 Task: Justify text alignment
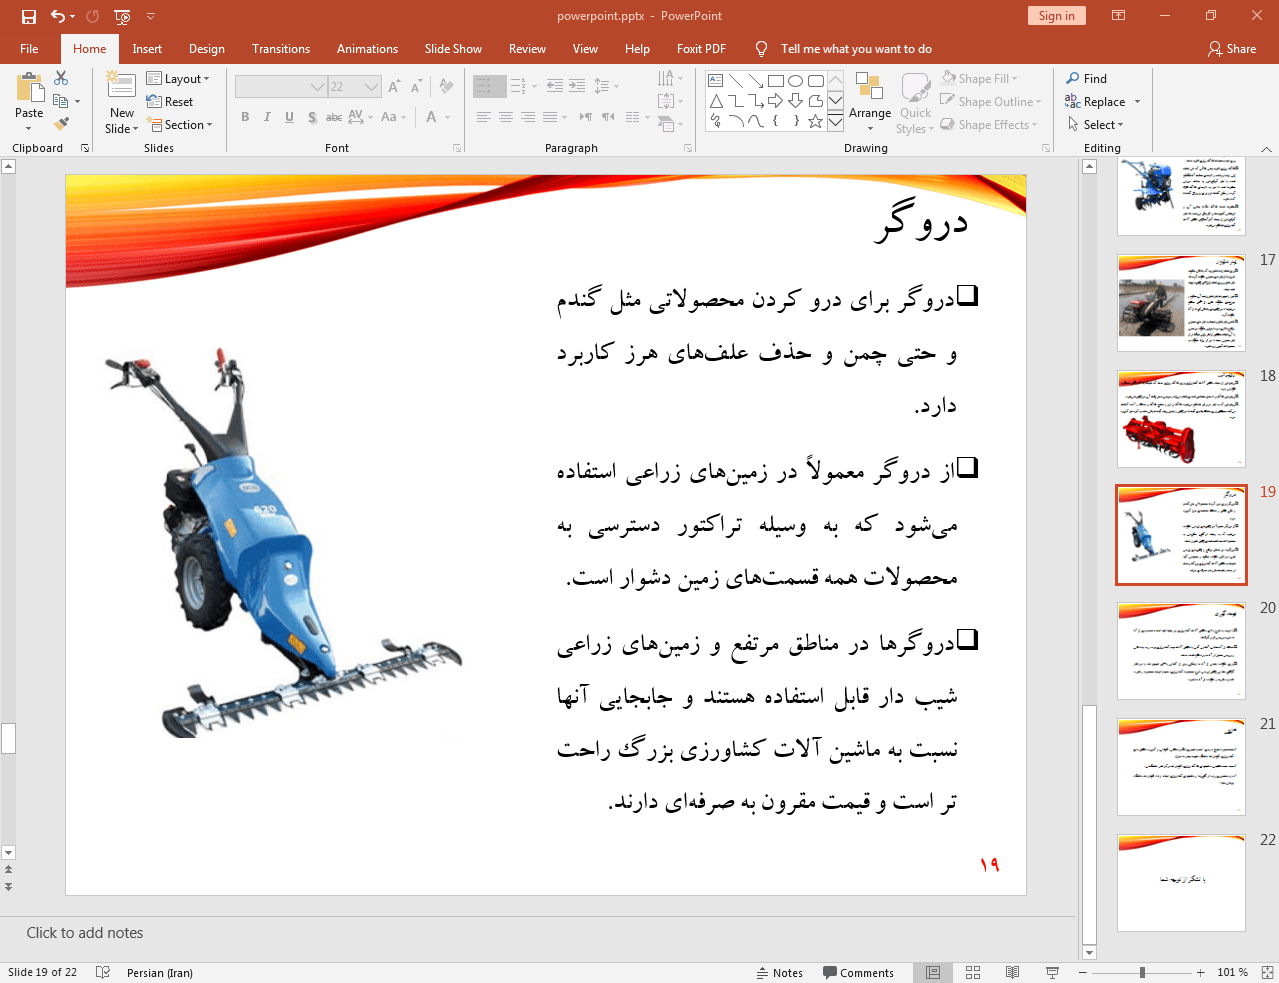click(x=550, y=117)
